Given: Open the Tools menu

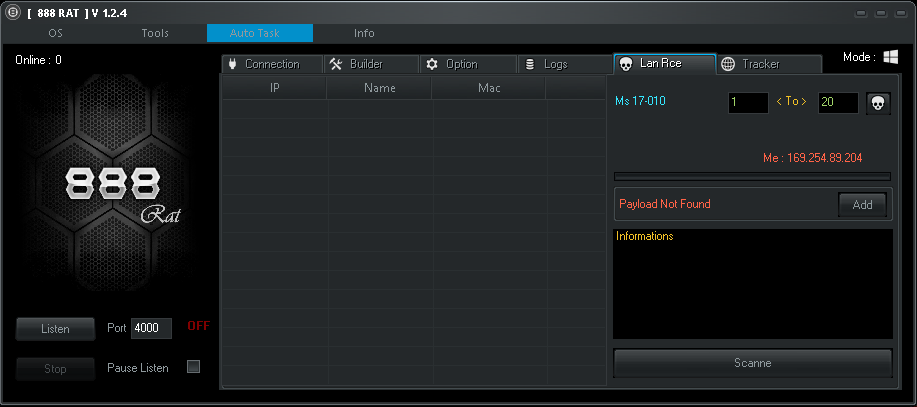Looking at the screenshot, I should click(x=155, y=33).
